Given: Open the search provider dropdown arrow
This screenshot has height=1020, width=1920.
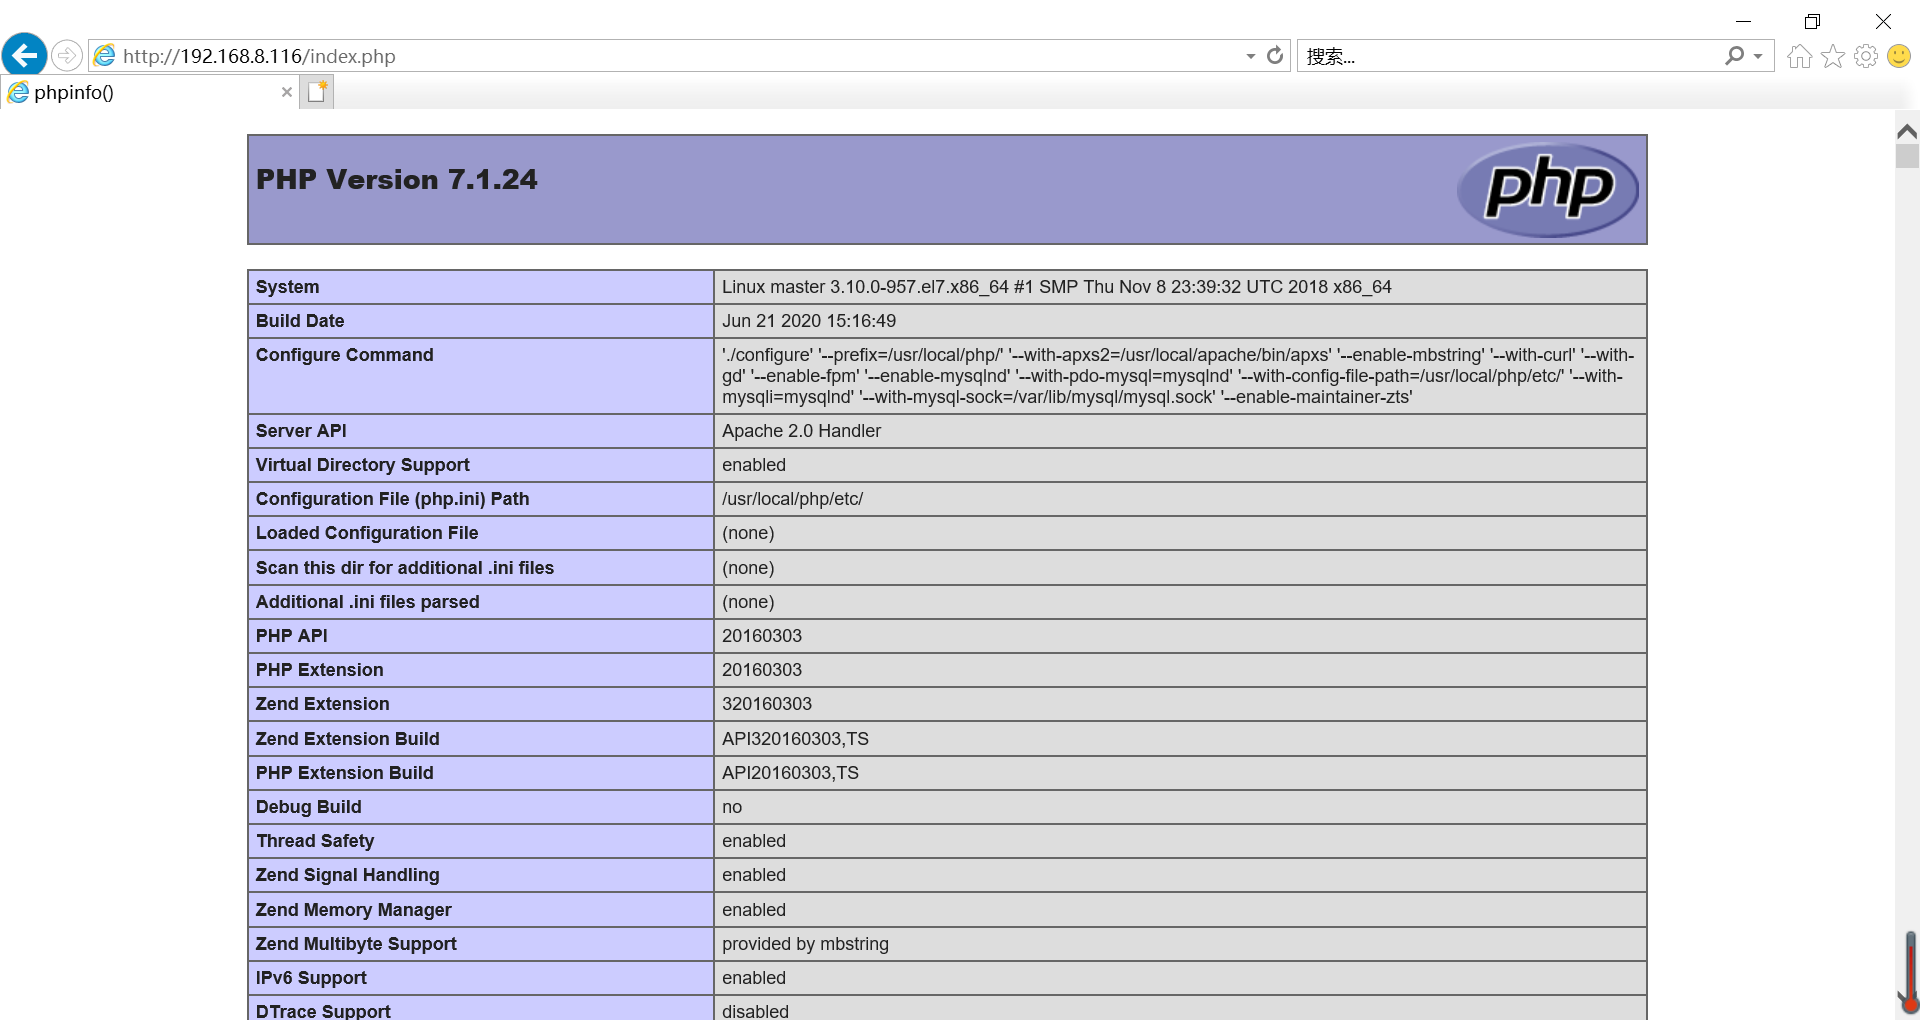Looking at the screenshot, I should point(1758,56).
